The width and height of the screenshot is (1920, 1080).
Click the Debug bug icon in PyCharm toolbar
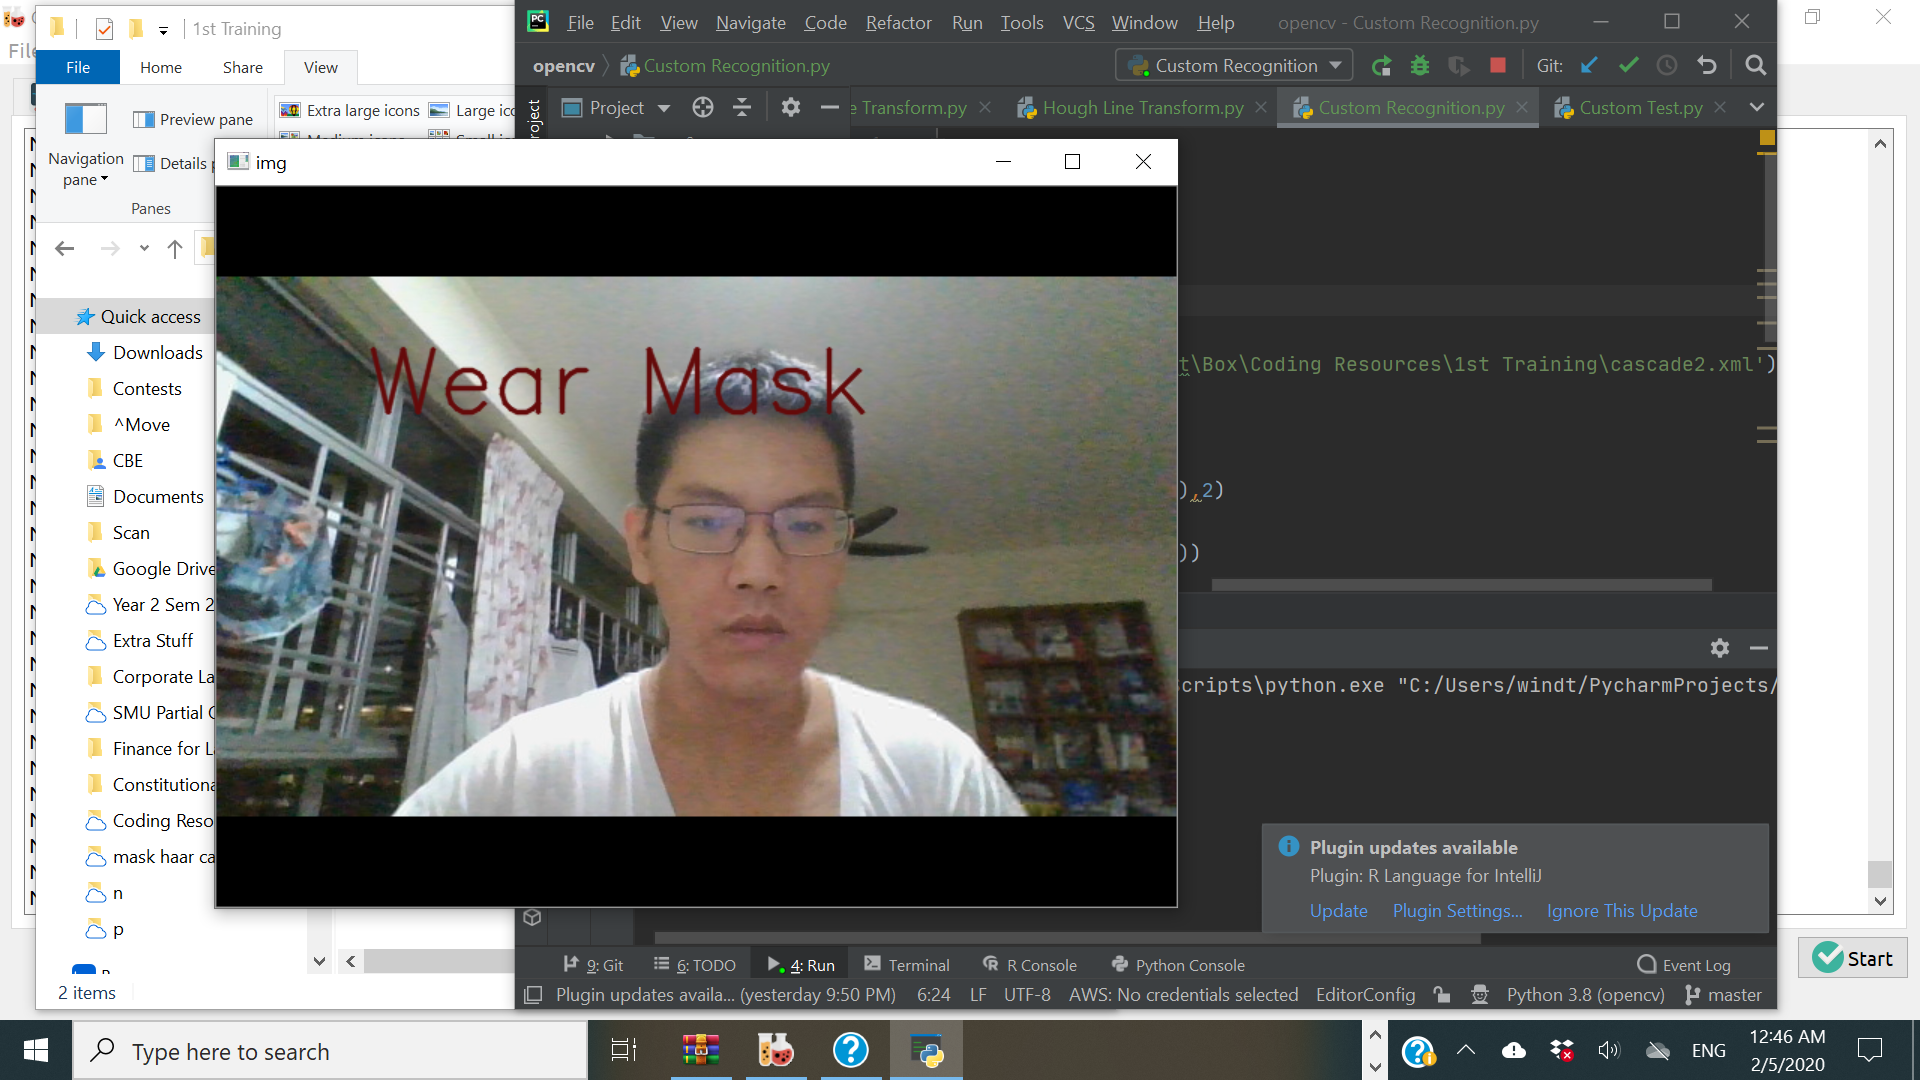pos(1420,66)
